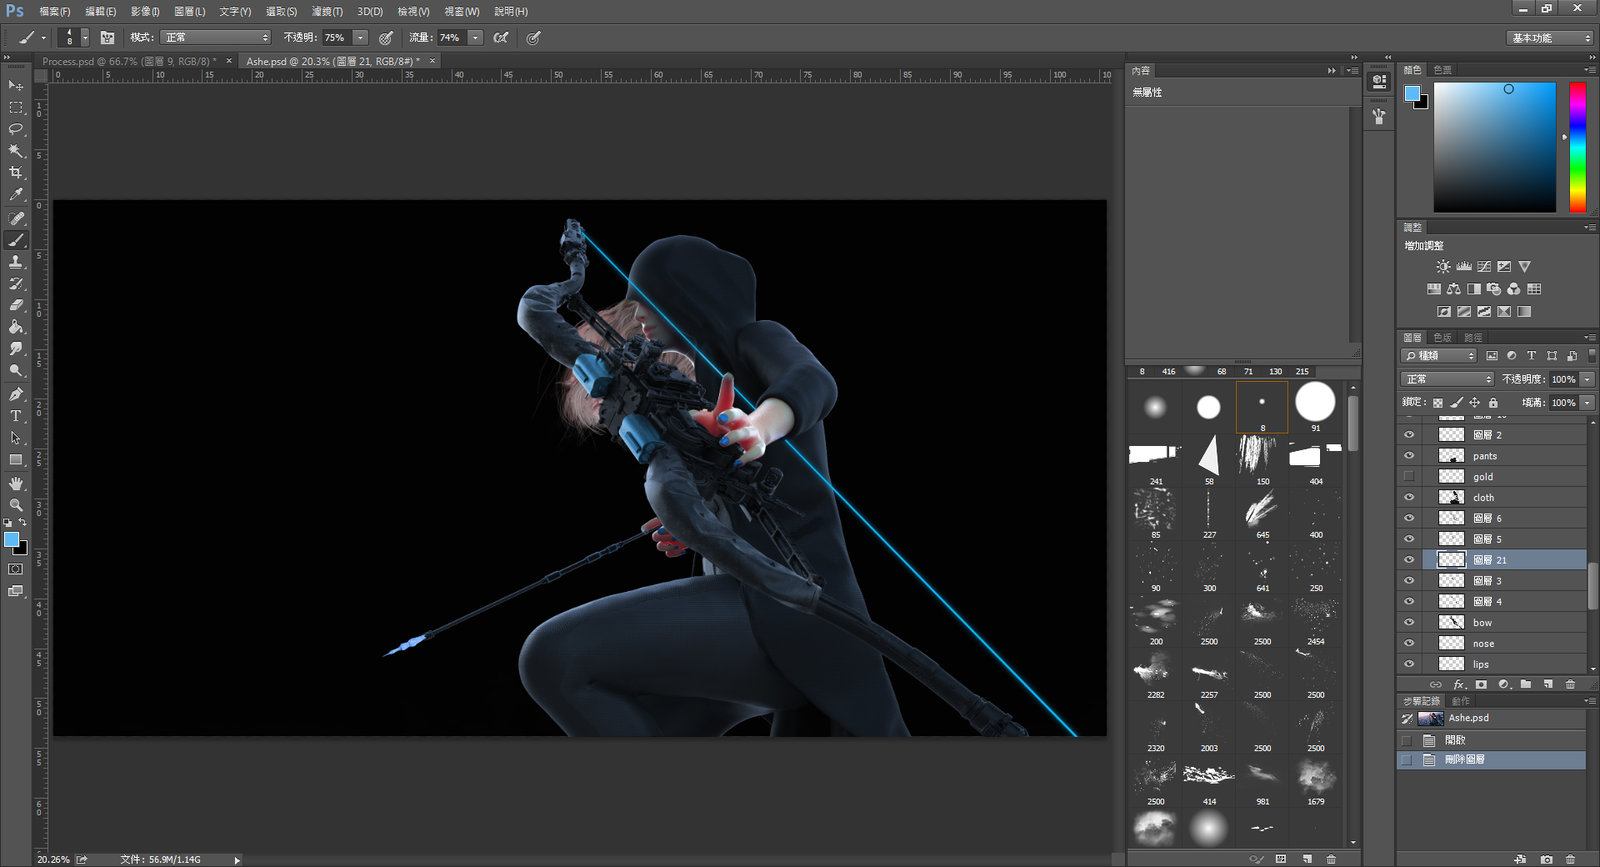Hide the 圖層 21 layer

(x=1409, y=560)
